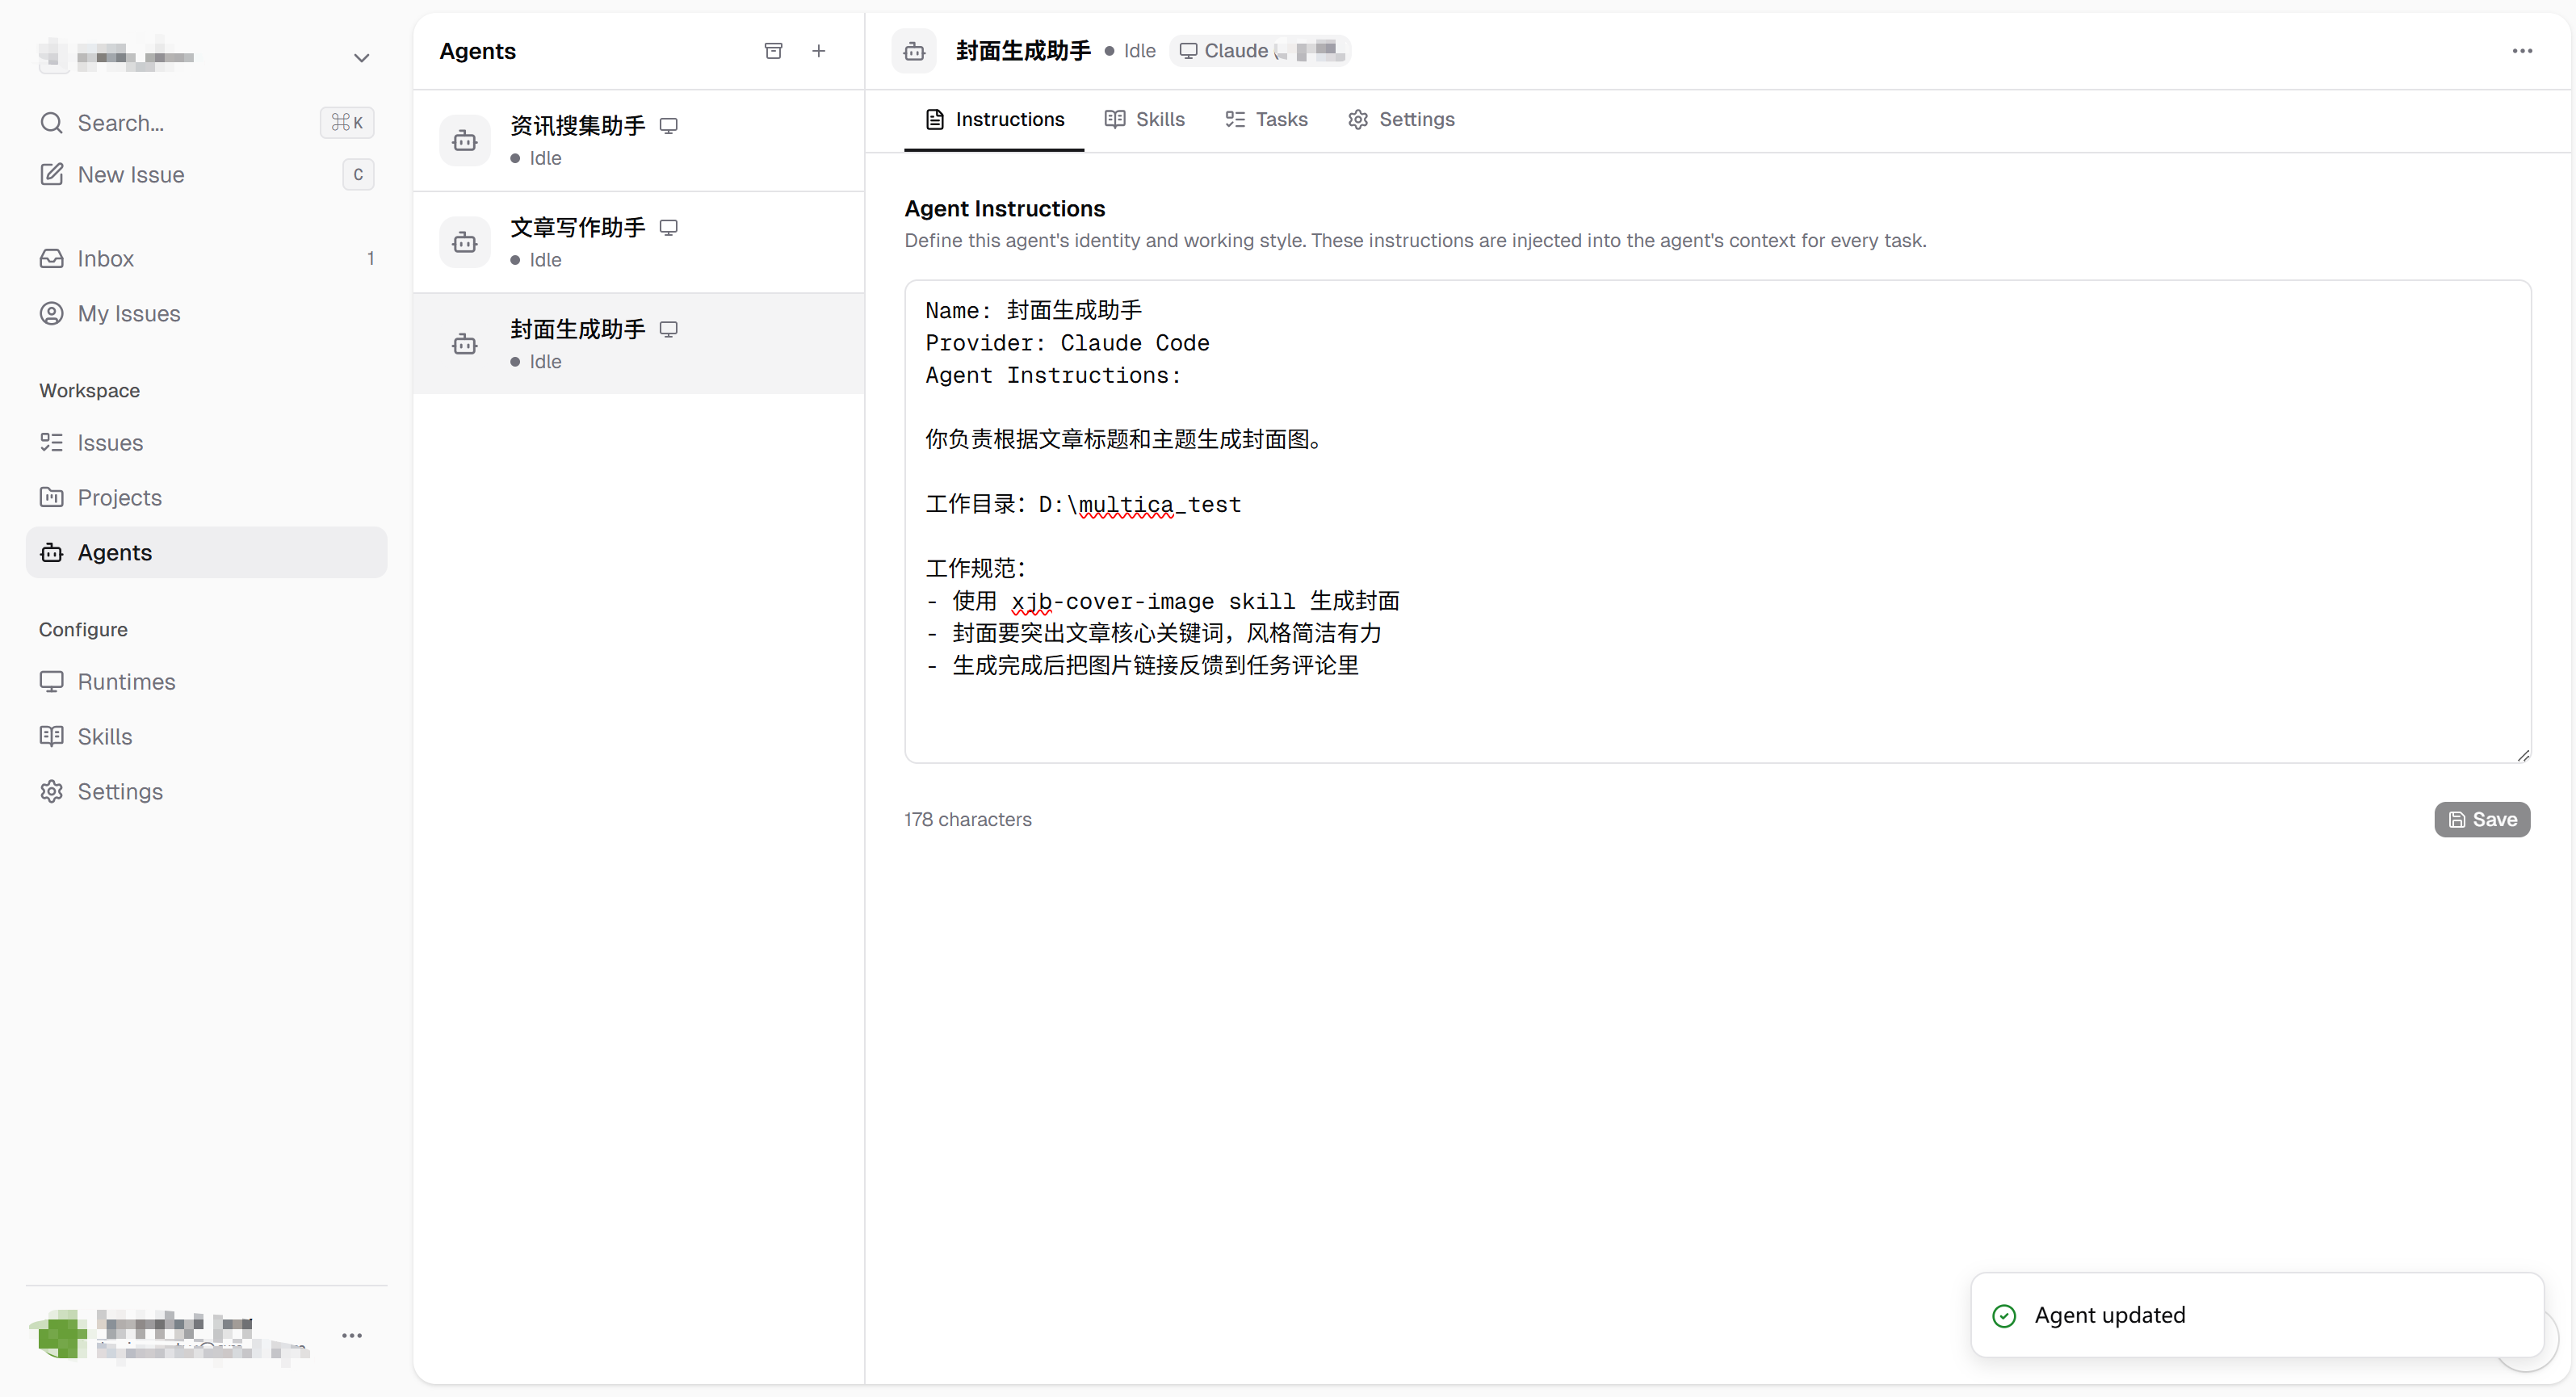Screen dimensions: 2576x1397
Task: Click the agent avatar icon in detail header
Action: (914, 51)
